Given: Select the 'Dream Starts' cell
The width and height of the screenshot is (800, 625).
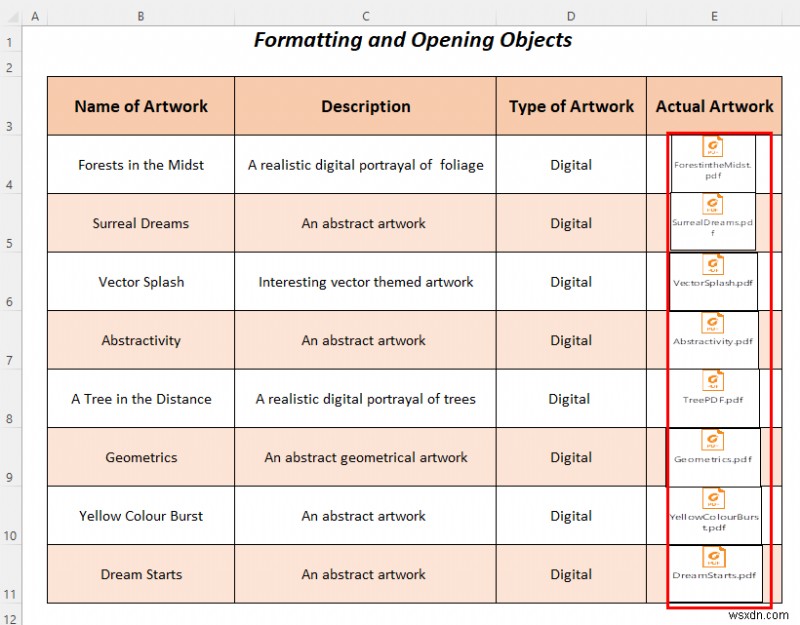Looking at the screenshot, I should tap(141, 574).
